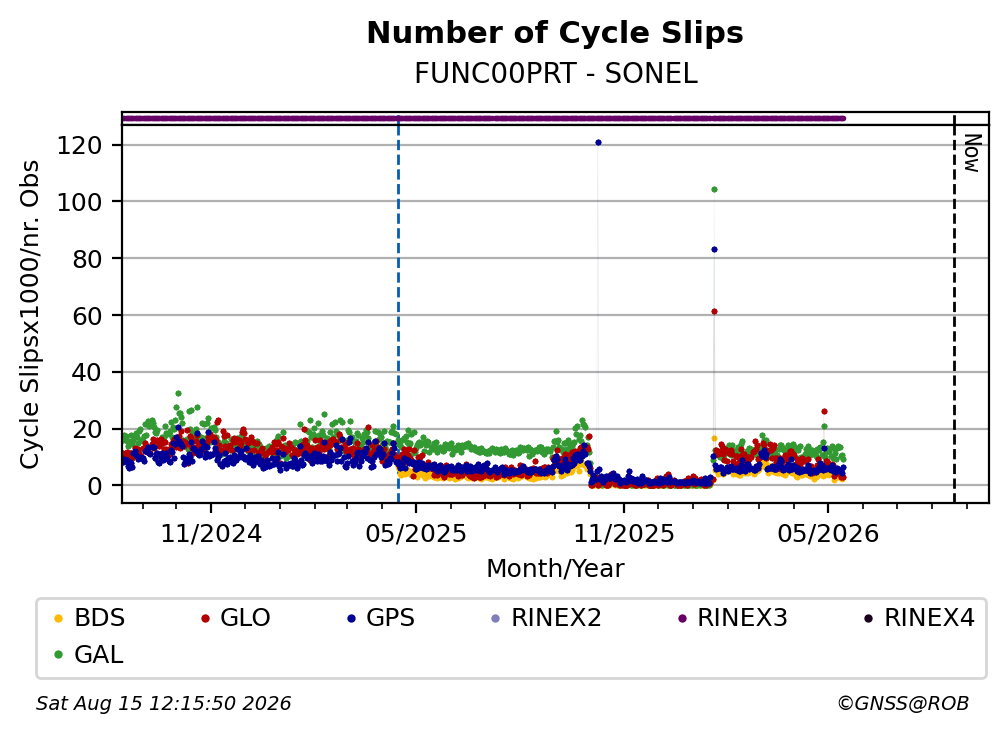Image resolution: width=1008 pixels, height=734 pixels.
Task: Click the 40 y-axis tick label
Action: click(x=87, y=373)
